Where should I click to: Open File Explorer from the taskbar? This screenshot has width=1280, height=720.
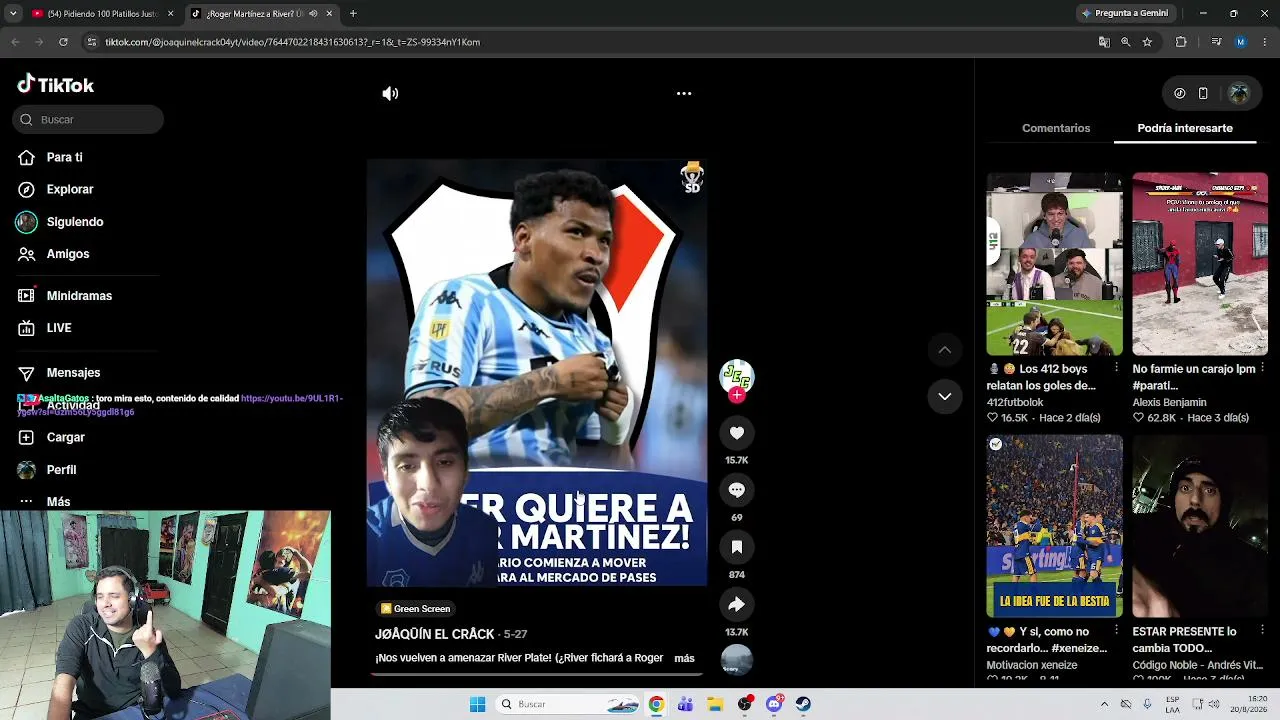[x=715, y=704]
